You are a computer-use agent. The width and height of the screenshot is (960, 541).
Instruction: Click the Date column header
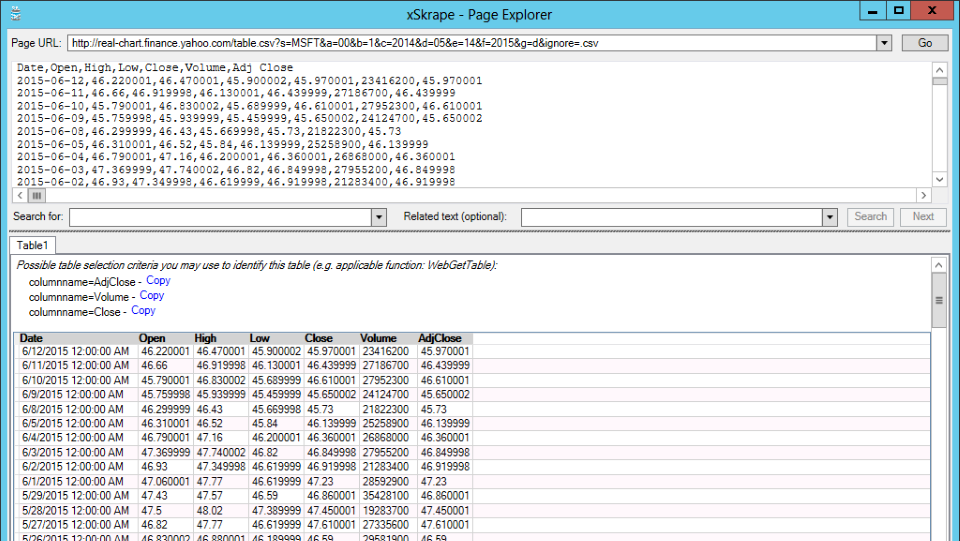[76, 338]
